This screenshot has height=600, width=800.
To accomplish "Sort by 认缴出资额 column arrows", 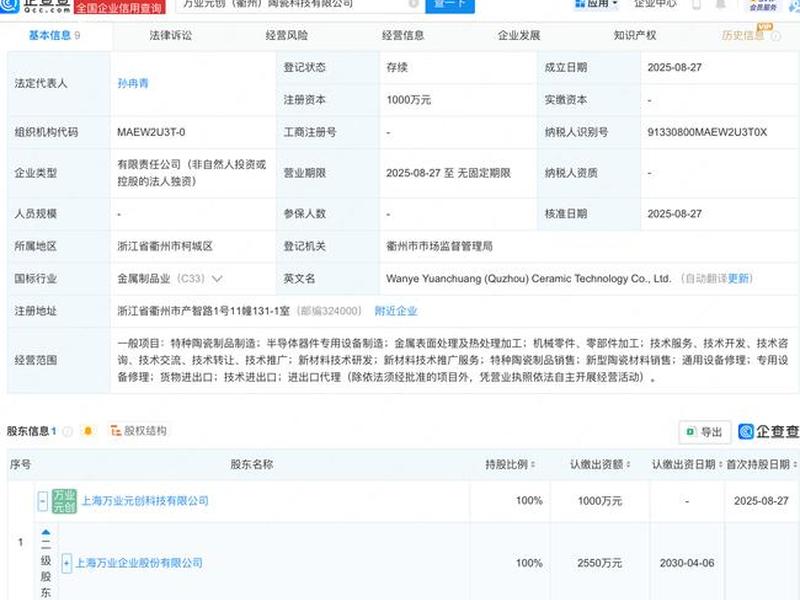I will [629, 465].
